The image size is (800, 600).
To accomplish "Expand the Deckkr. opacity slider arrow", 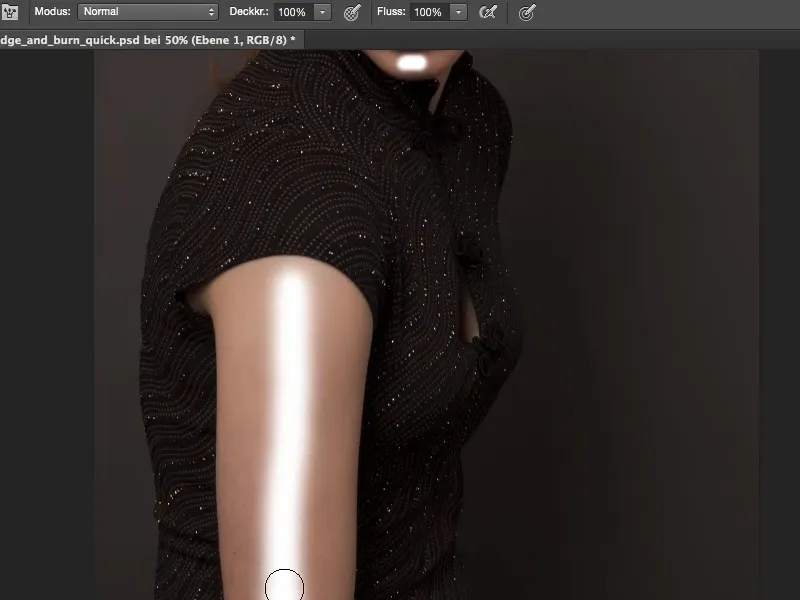I will (322, 12).
